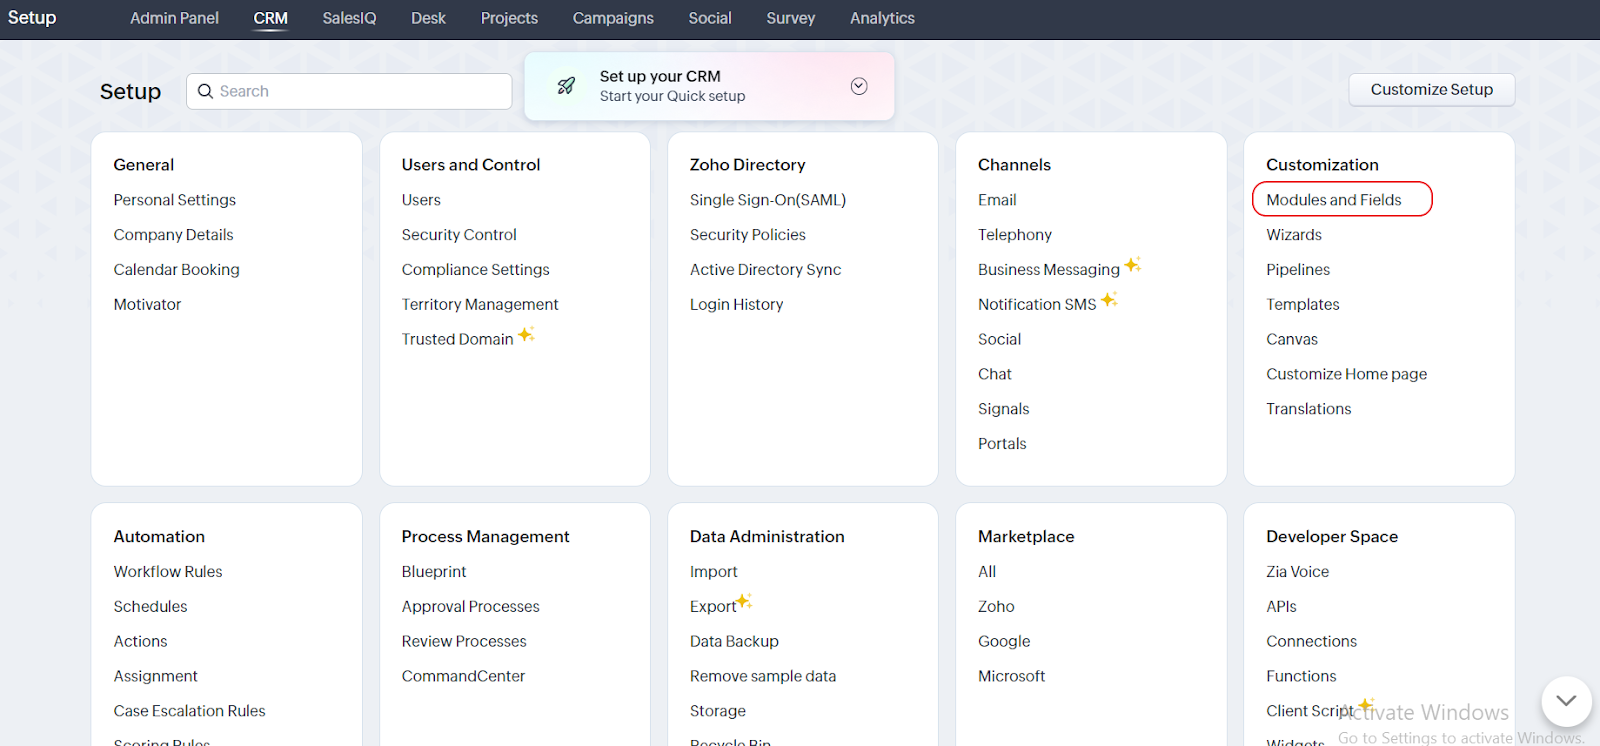Open the Admin Panel tab
This screenshot has width=1600, height=746.
coord(174,18)
